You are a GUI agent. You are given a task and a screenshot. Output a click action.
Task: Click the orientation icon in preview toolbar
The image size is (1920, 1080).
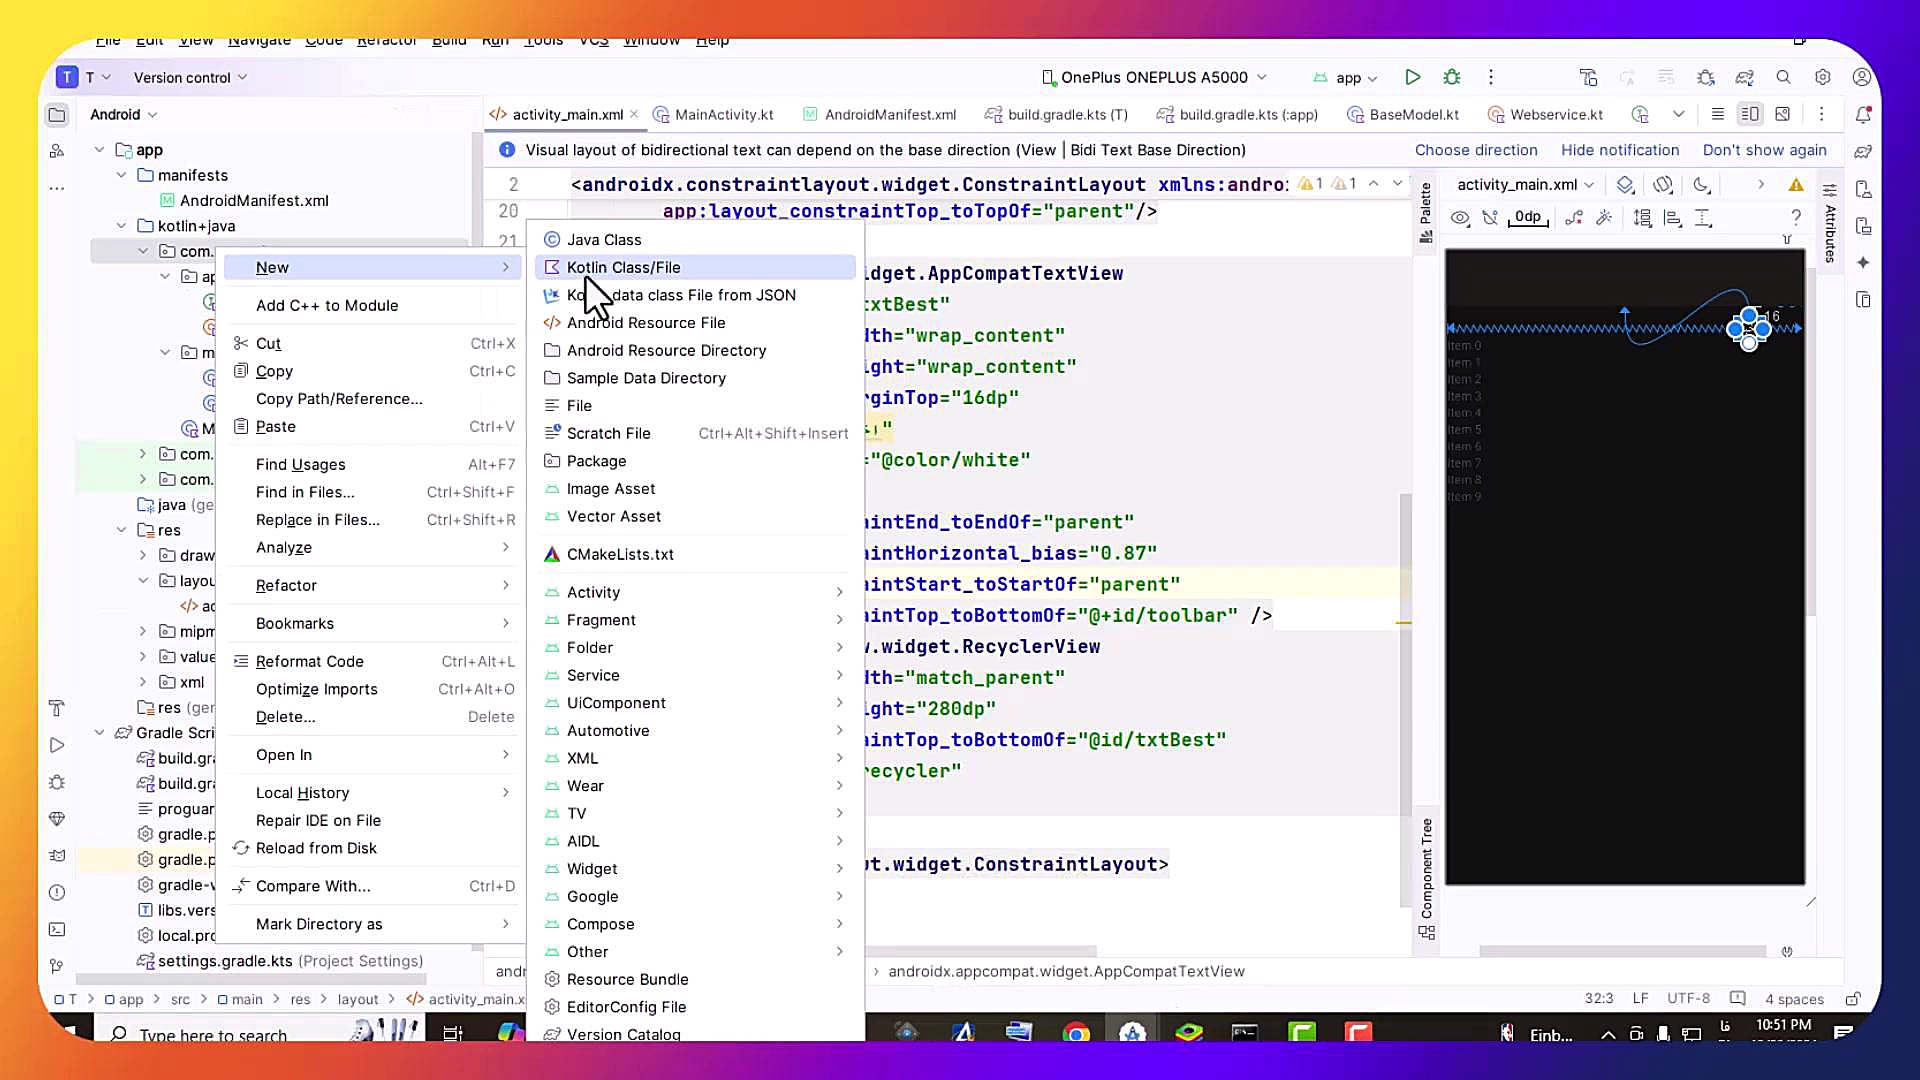pyautogui.click(x=1663, y=185)
